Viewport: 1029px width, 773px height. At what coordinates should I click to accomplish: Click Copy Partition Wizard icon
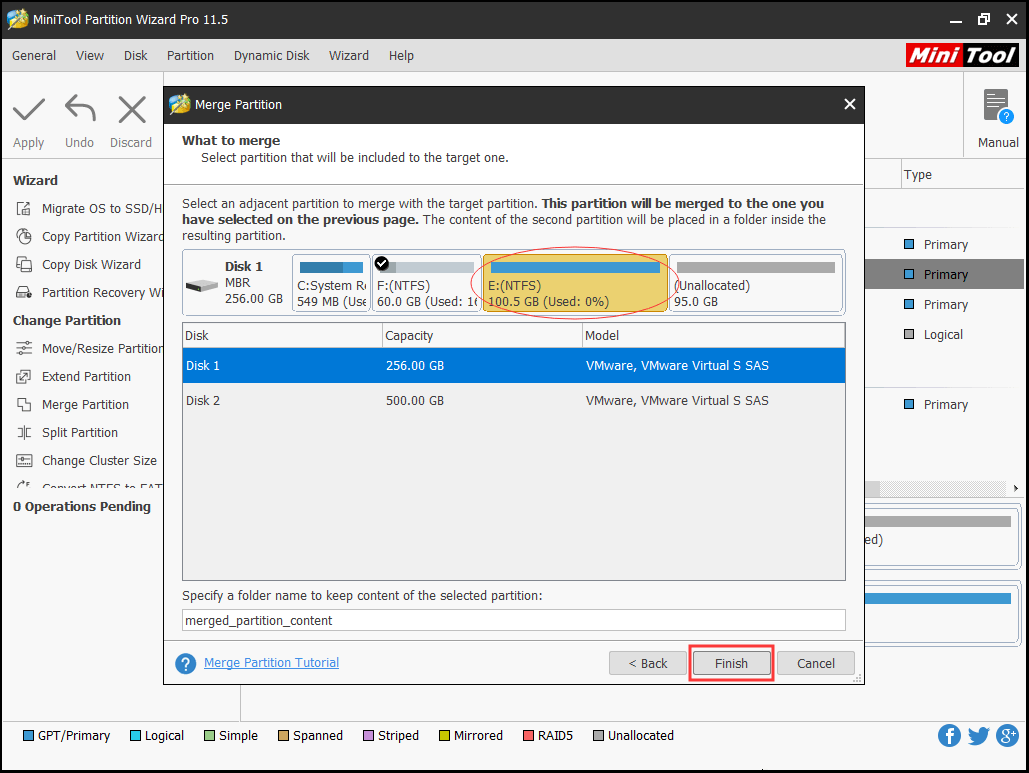[24, 236]
